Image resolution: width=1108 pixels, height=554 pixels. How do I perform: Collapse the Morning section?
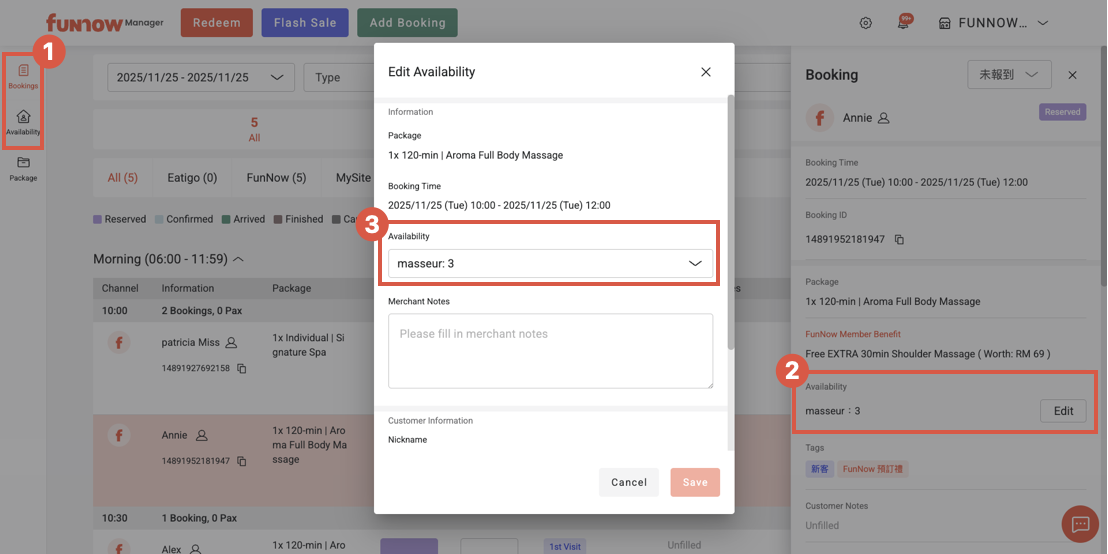[239, 259]
